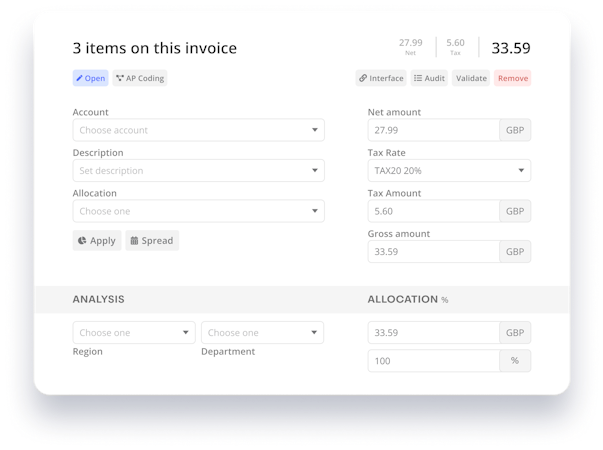
Task: Open the Department dropdown
Action: (262, 333)
